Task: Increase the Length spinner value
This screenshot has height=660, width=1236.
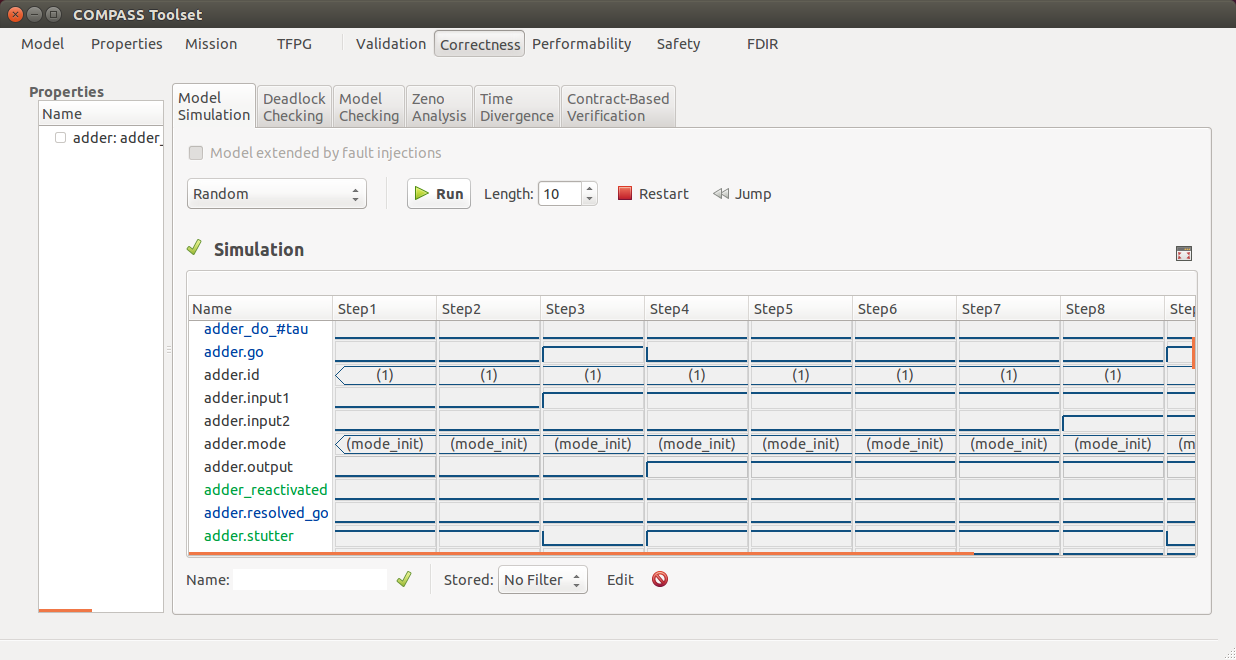Action: [590, 188]
